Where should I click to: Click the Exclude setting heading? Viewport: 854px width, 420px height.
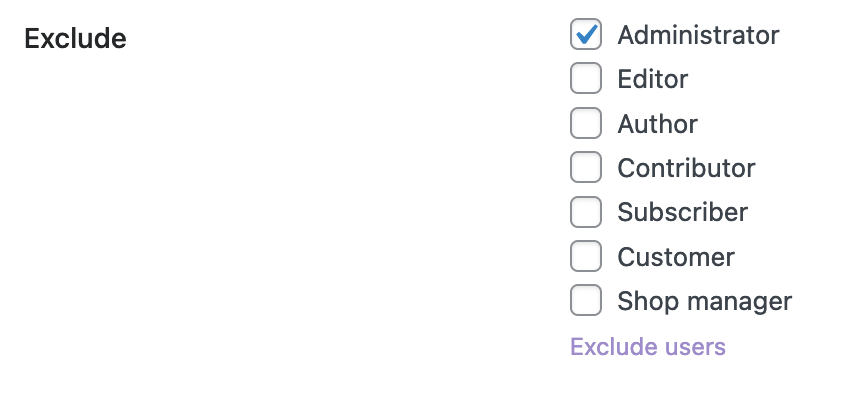75,39
